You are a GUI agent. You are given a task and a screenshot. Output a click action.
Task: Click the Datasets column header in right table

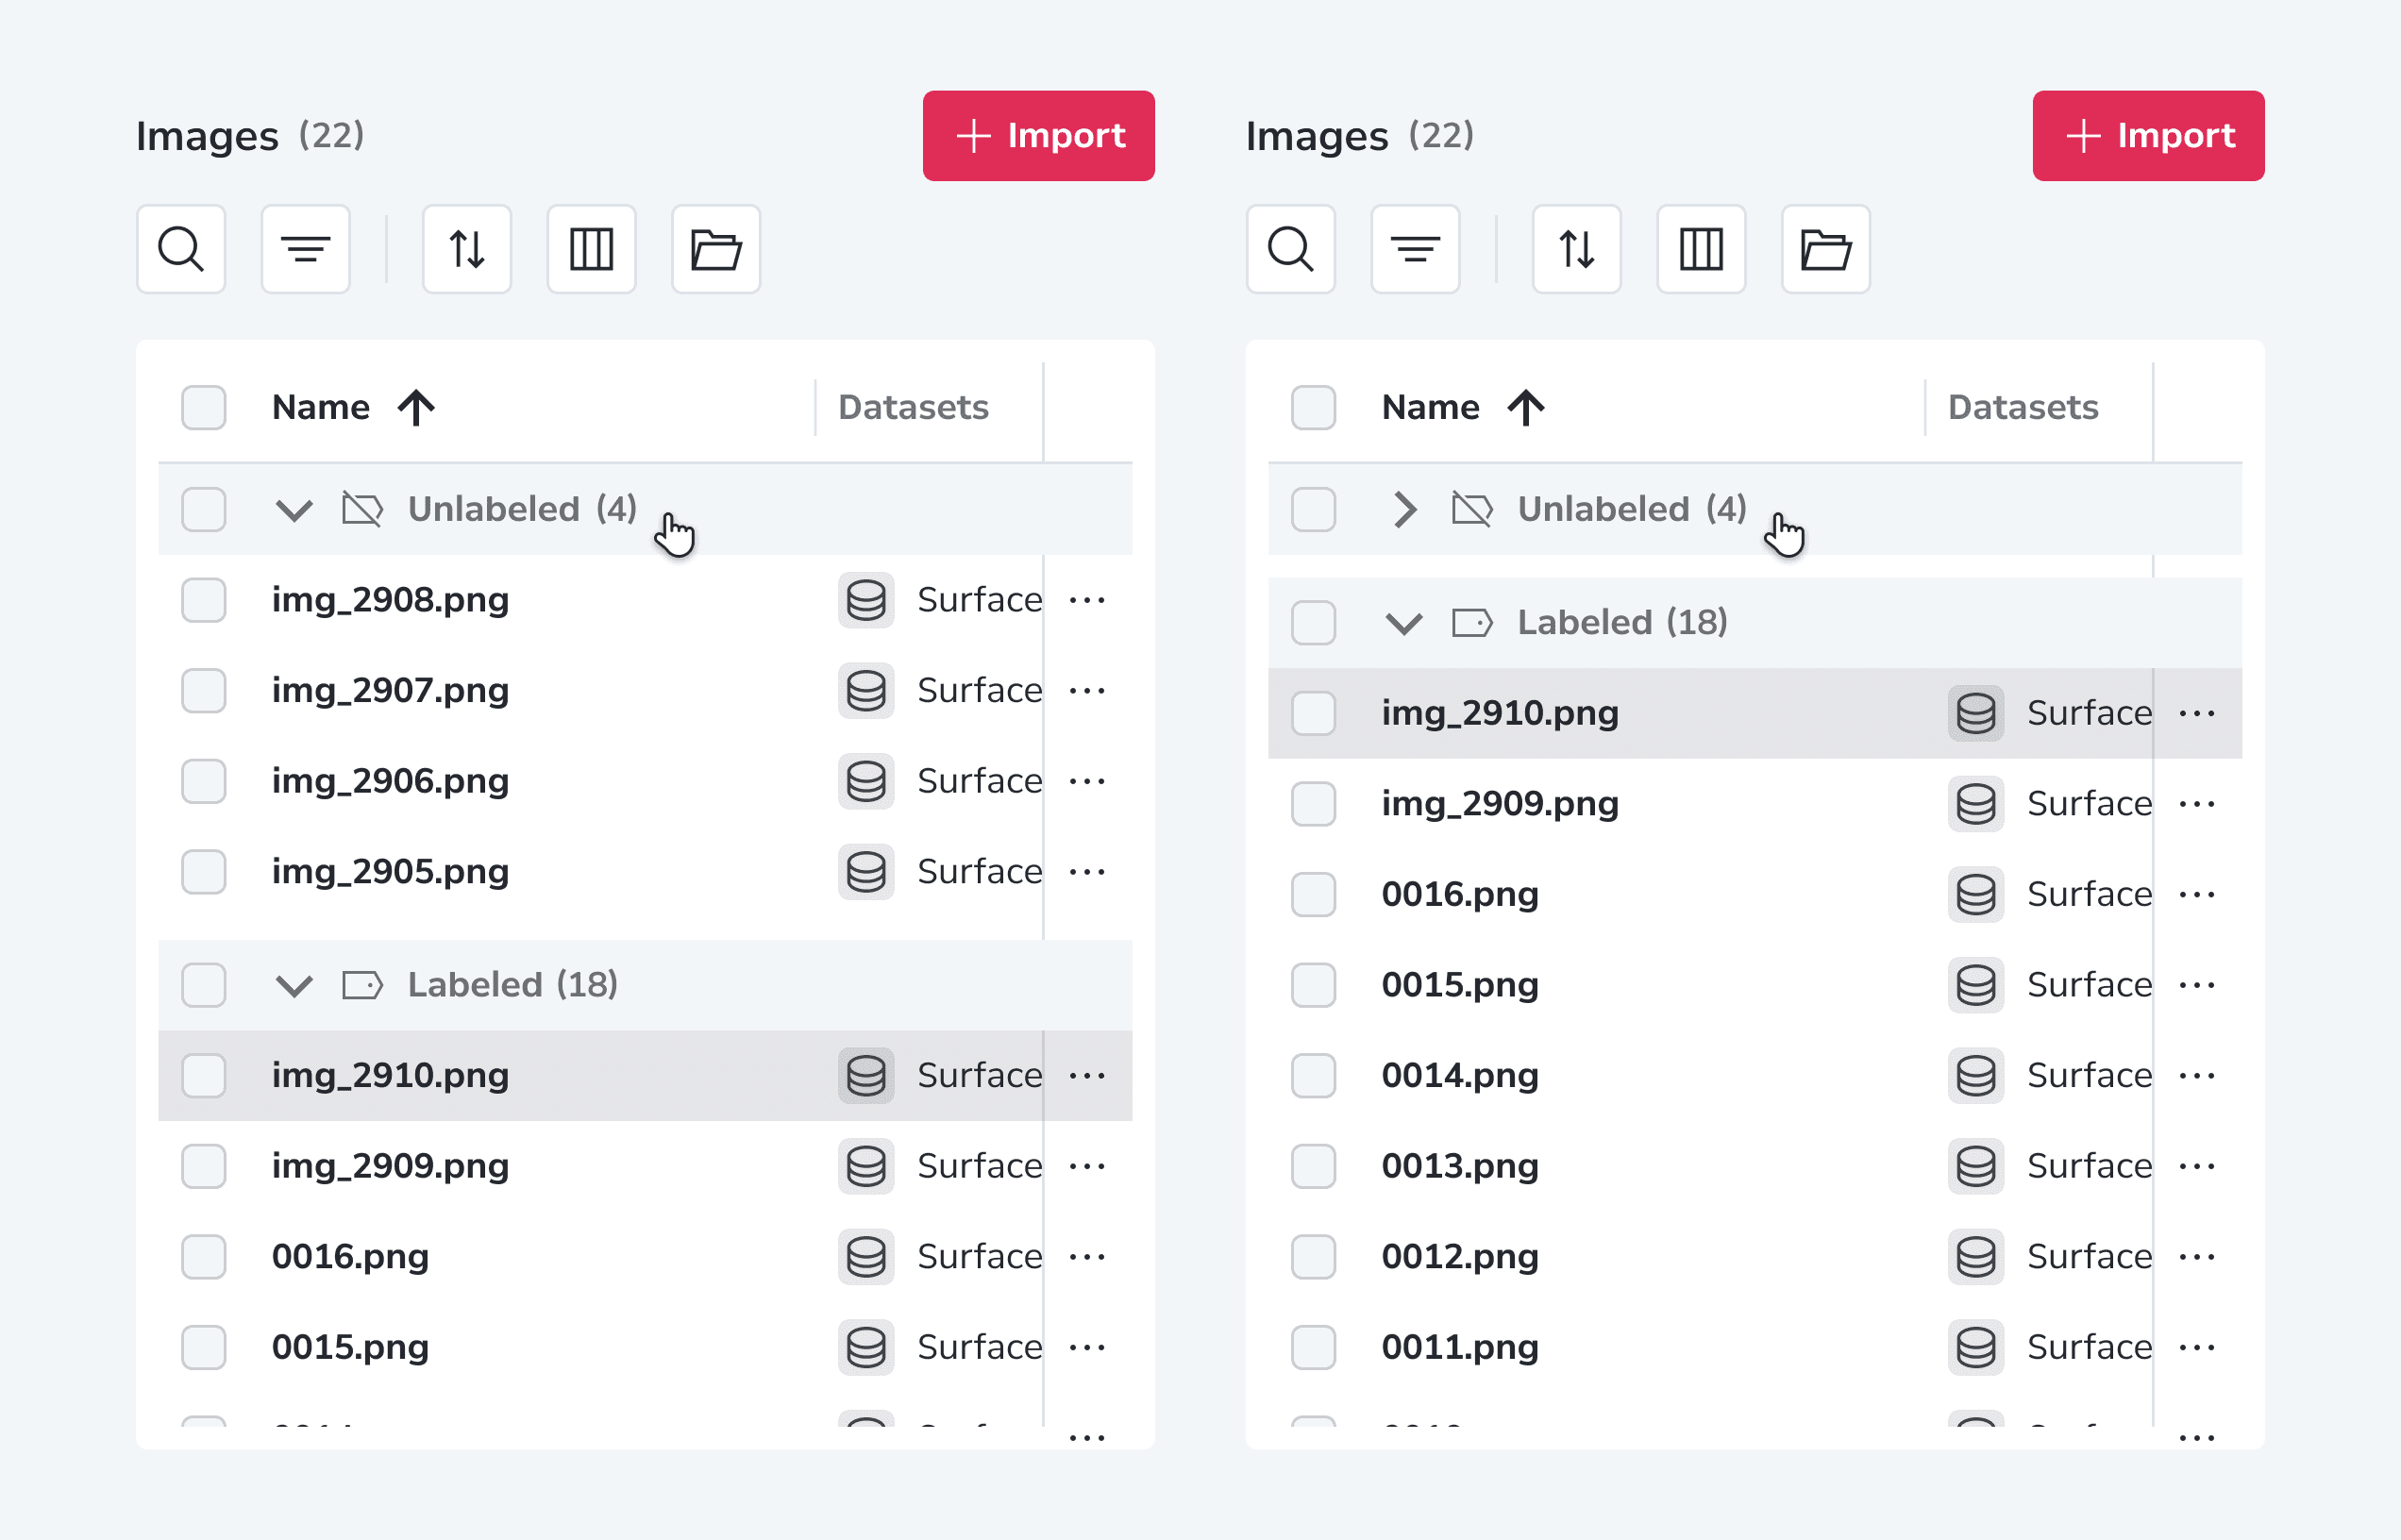tap(2023, 408)
